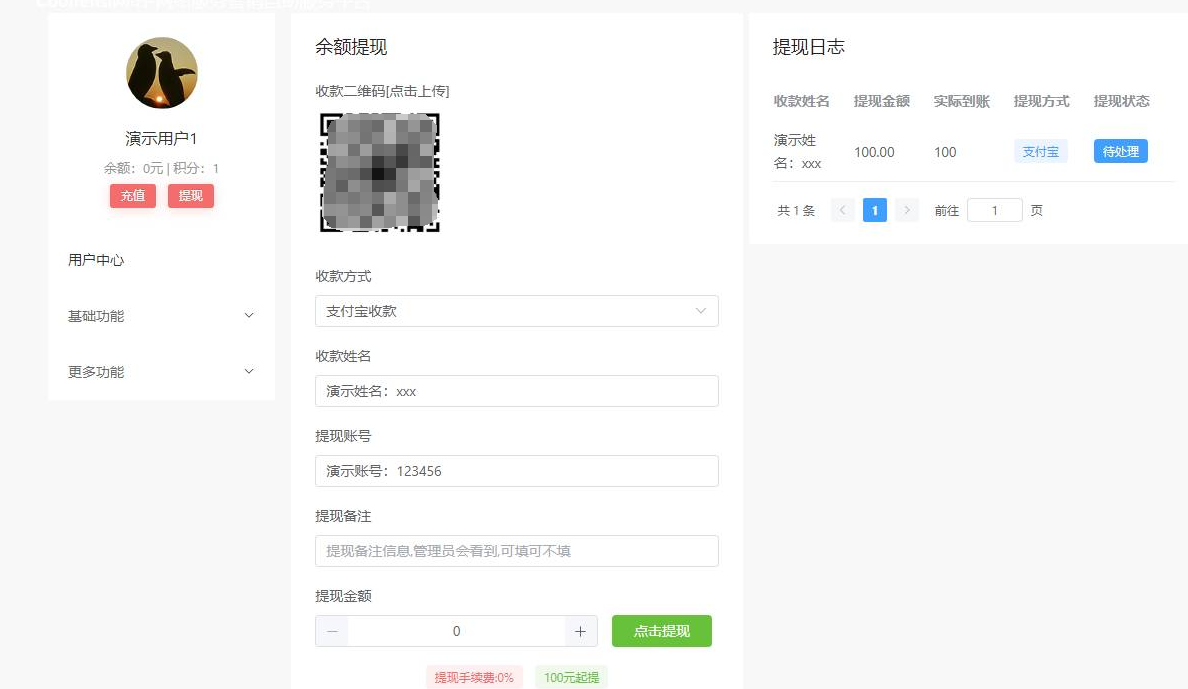The width and height of the screenshot is (1188, 689).
Task: Click the chevron beside 基础功能
Action: (x=249, y=315)
